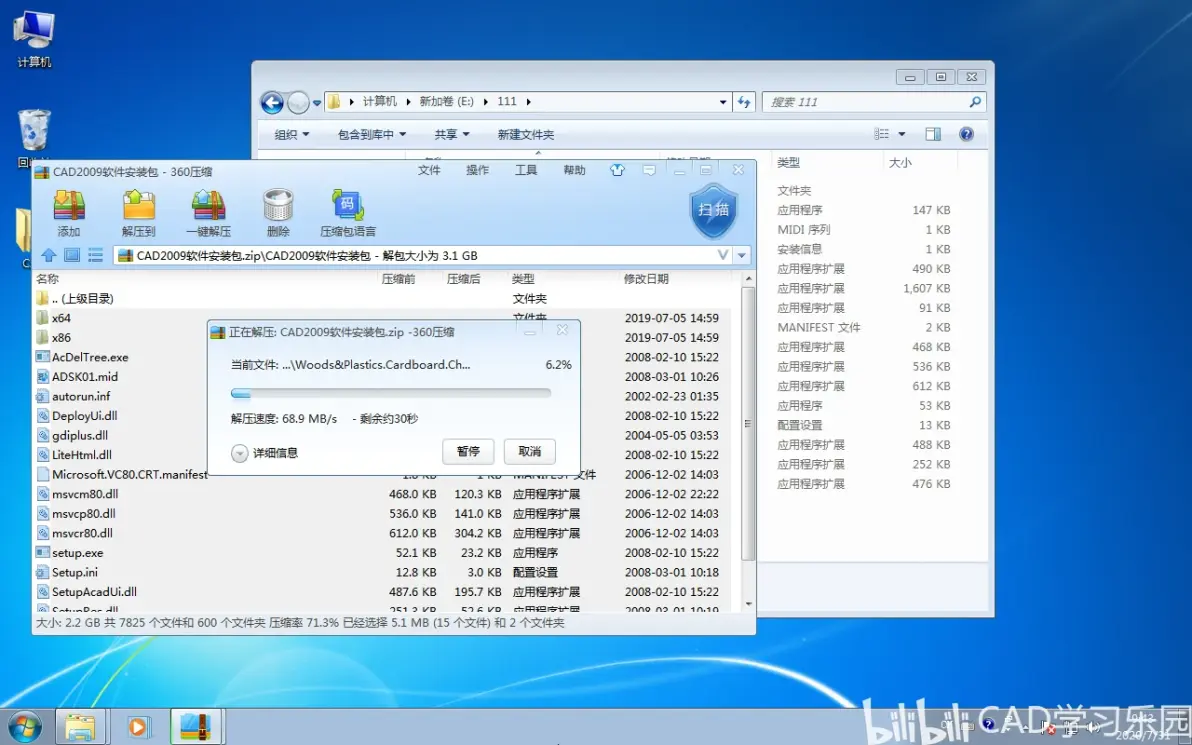Viewport: 1192px width, 745px height.
Task: Select the Setup.ini file row
Action: point(384,572)
